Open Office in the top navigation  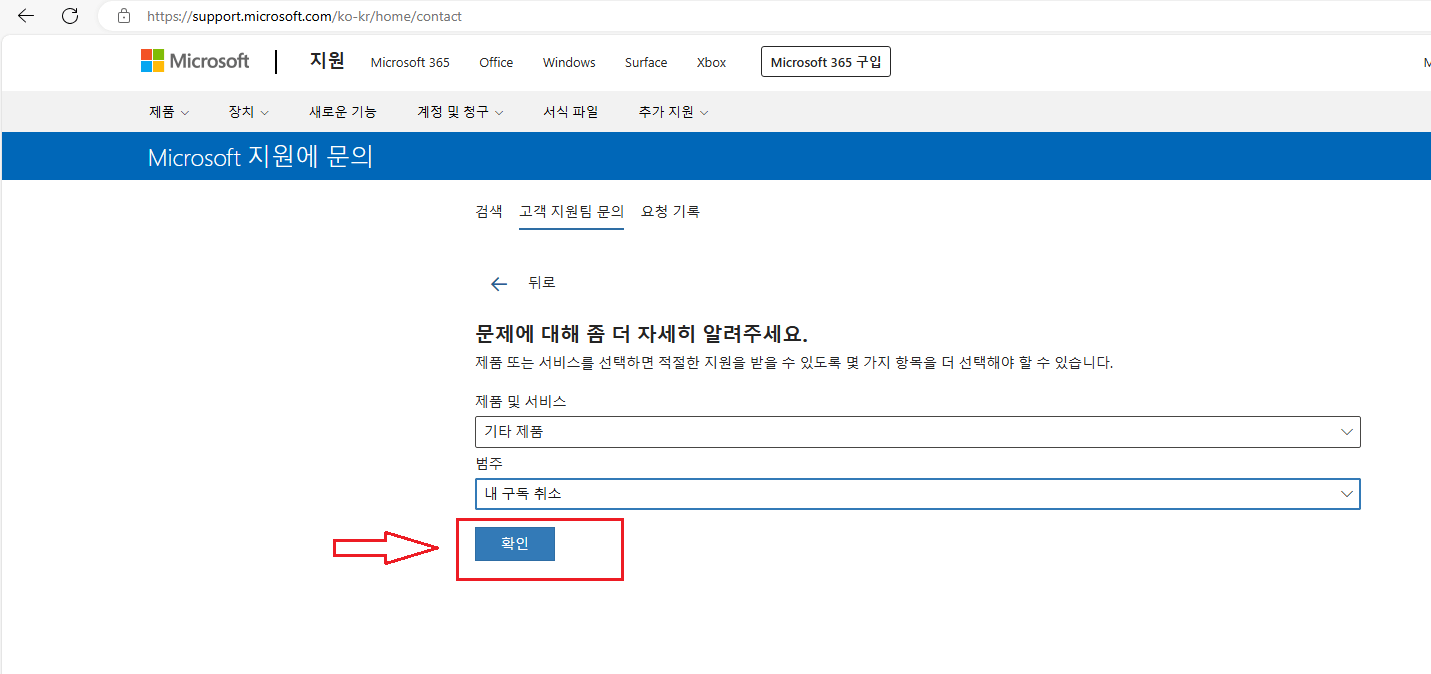(x=496, y=62)
